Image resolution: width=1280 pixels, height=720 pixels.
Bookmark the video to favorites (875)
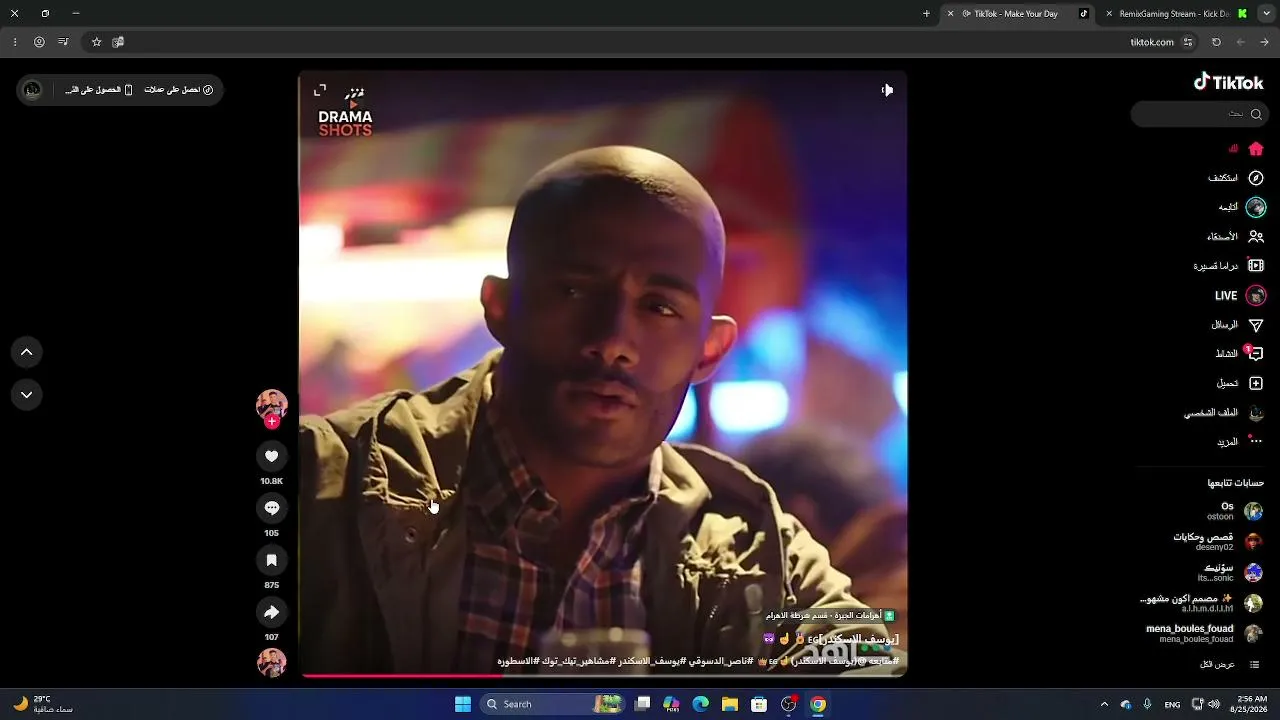(x=271, y=560)
